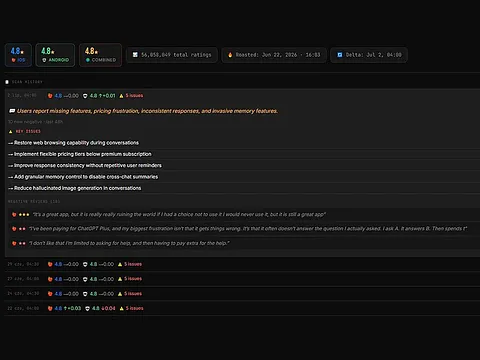Click the apple icon on the iOS card
Viewport: 480px width, 360px height.
(x=13, y=60)
